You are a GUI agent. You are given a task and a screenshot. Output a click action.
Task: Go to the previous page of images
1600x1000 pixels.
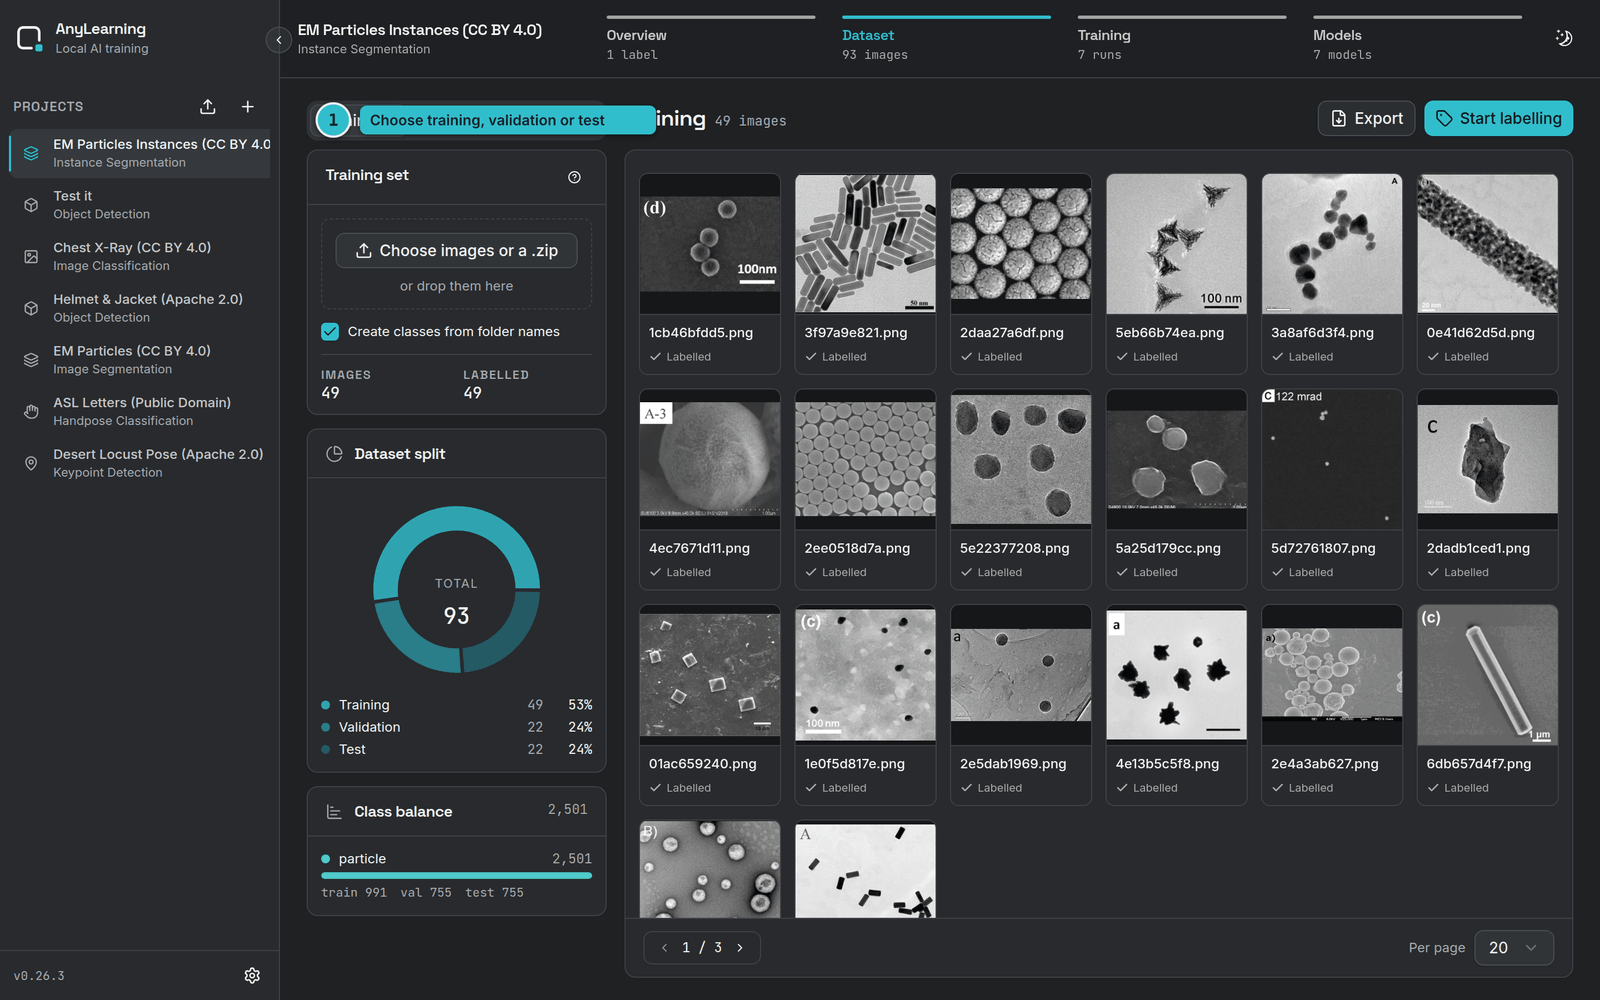(x=665, y=948)
